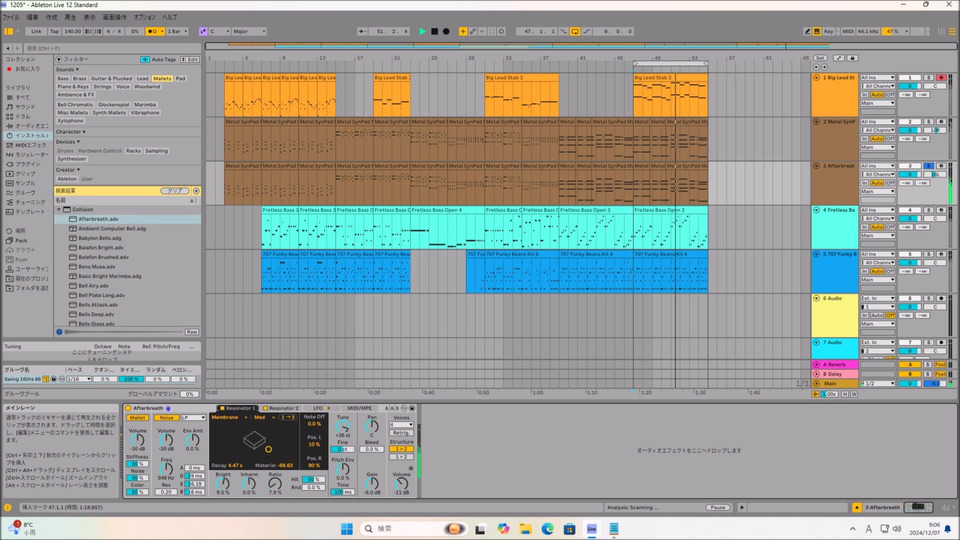Screen dimensions: 960x540
Task: Switch to Resonator 2 tab in Collision
Action: (x=283, y=408)
